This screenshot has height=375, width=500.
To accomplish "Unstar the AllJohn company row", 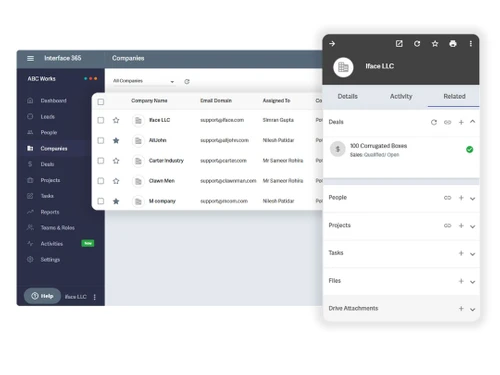I will [x=116, y=140].
